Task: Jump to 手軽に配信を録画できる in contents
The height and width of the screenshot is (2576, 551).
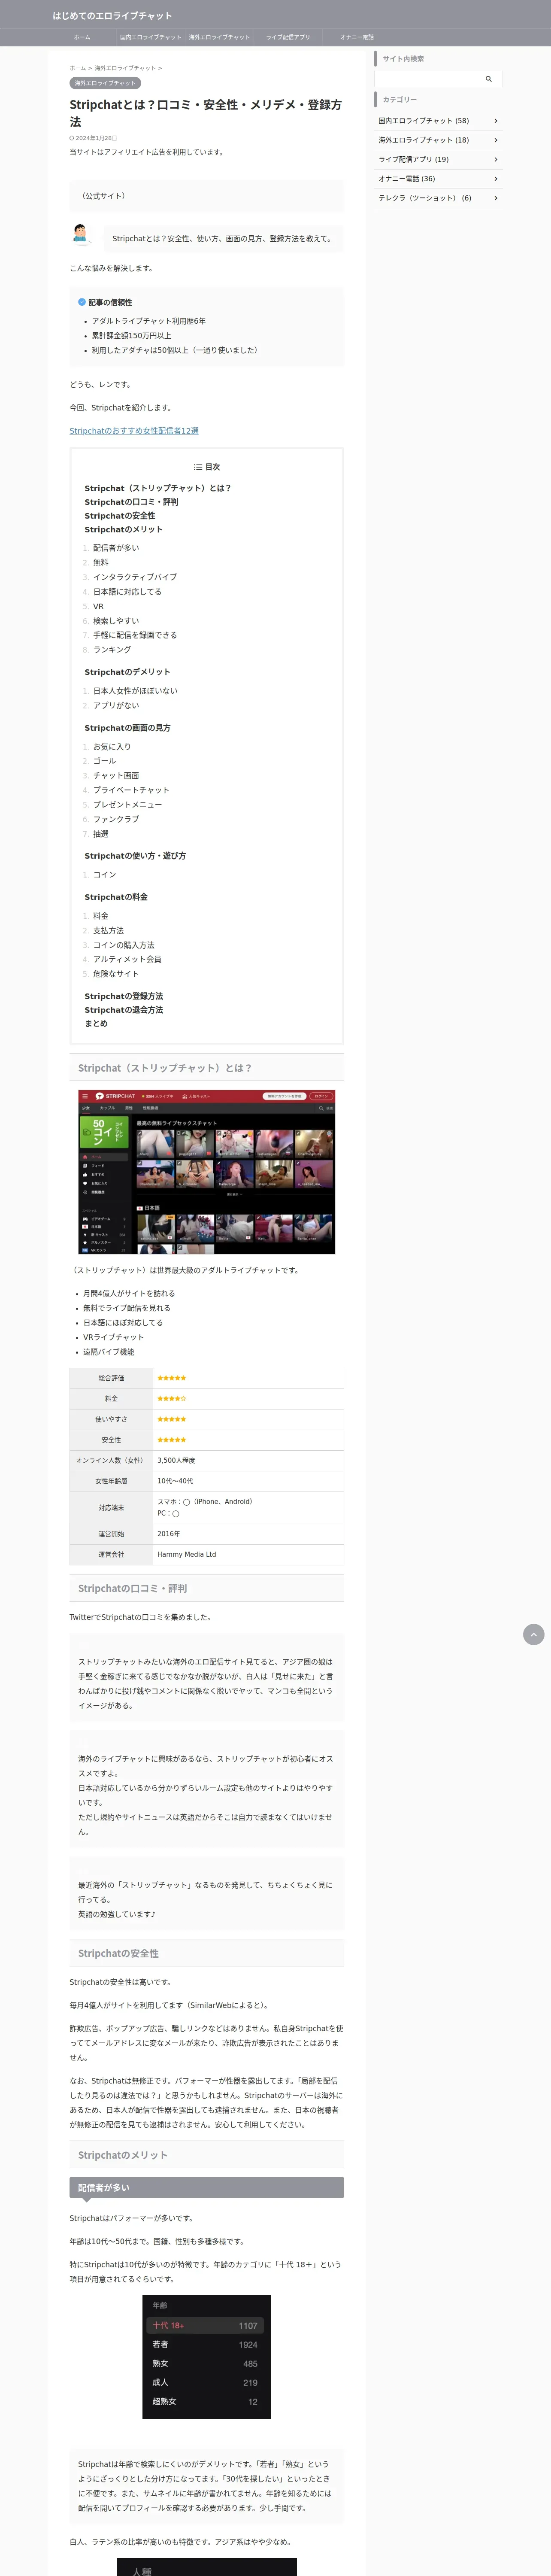Action: (x=135, y=635)
